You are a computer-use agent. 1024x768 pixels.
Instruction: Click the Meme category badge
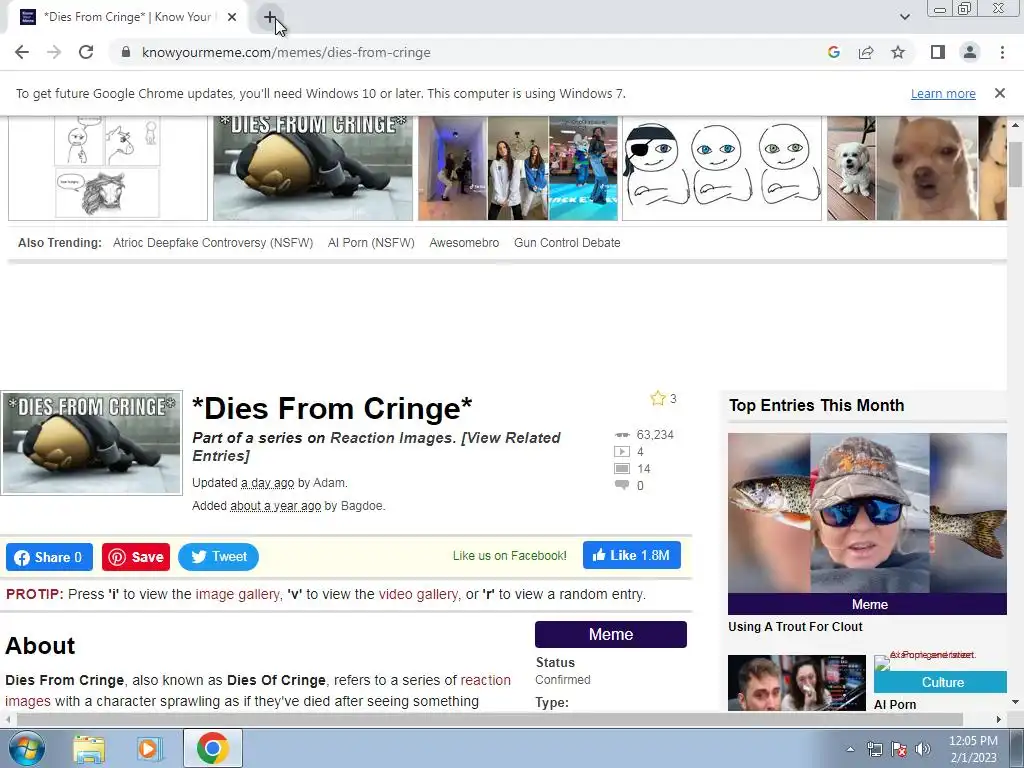(x=611, y=635)
